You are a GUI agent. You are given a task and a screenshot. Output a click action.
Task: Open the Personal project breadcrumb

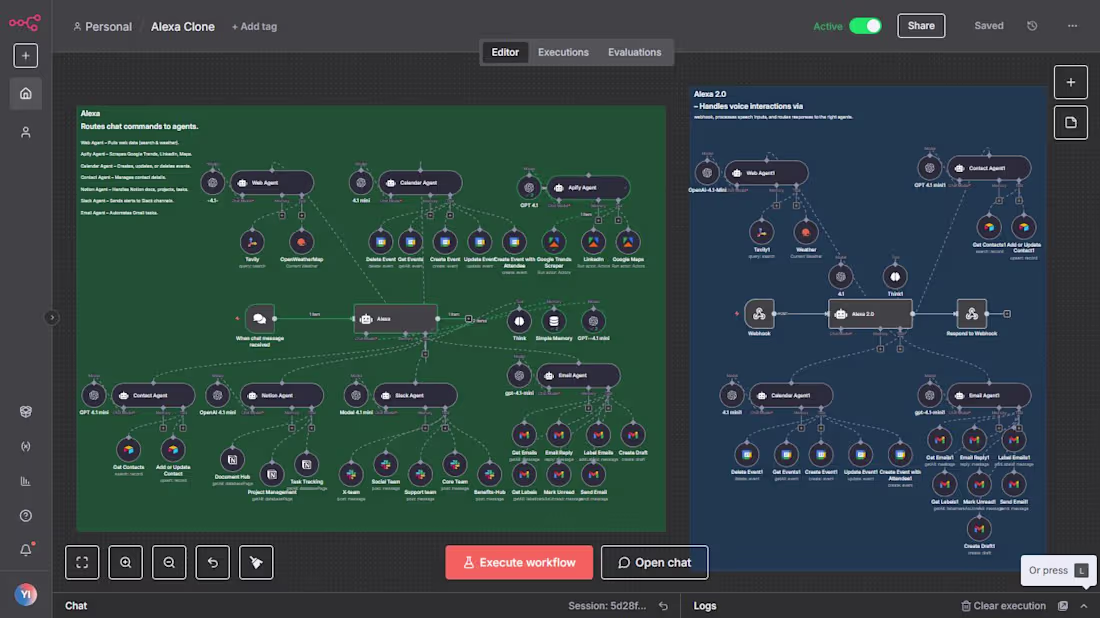[x=102, y=27]
